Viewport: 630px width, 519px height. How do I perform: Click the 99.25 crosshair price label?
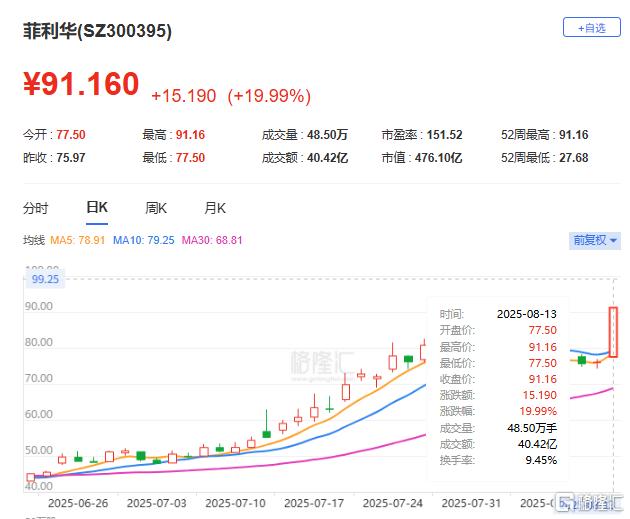point(45,279)
